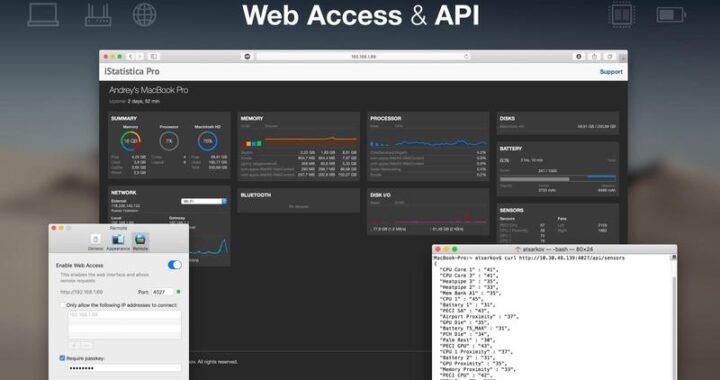Open the Safari share icon
Viewport: 720px width, 380px height.
click(x=594, y=56)
